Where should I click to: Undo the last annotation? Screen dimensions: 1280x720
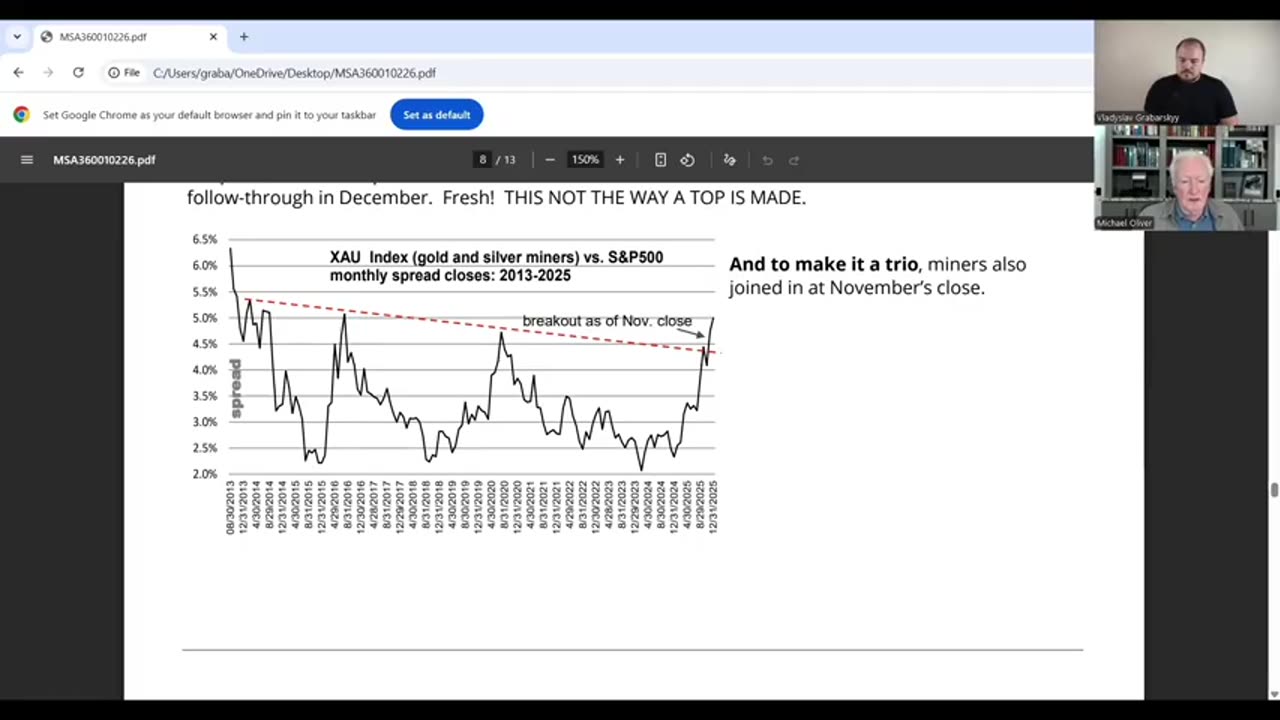[767, 160]
